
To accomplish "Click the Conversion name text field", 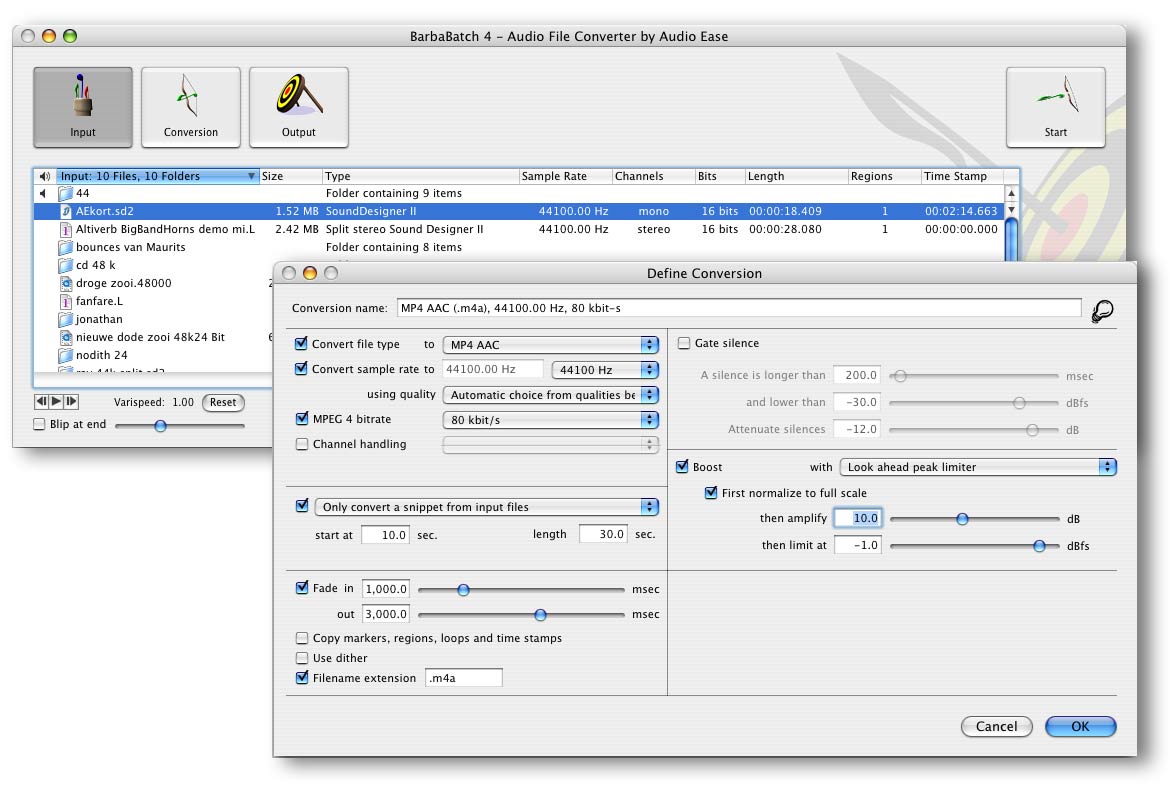I will point(739,308).
